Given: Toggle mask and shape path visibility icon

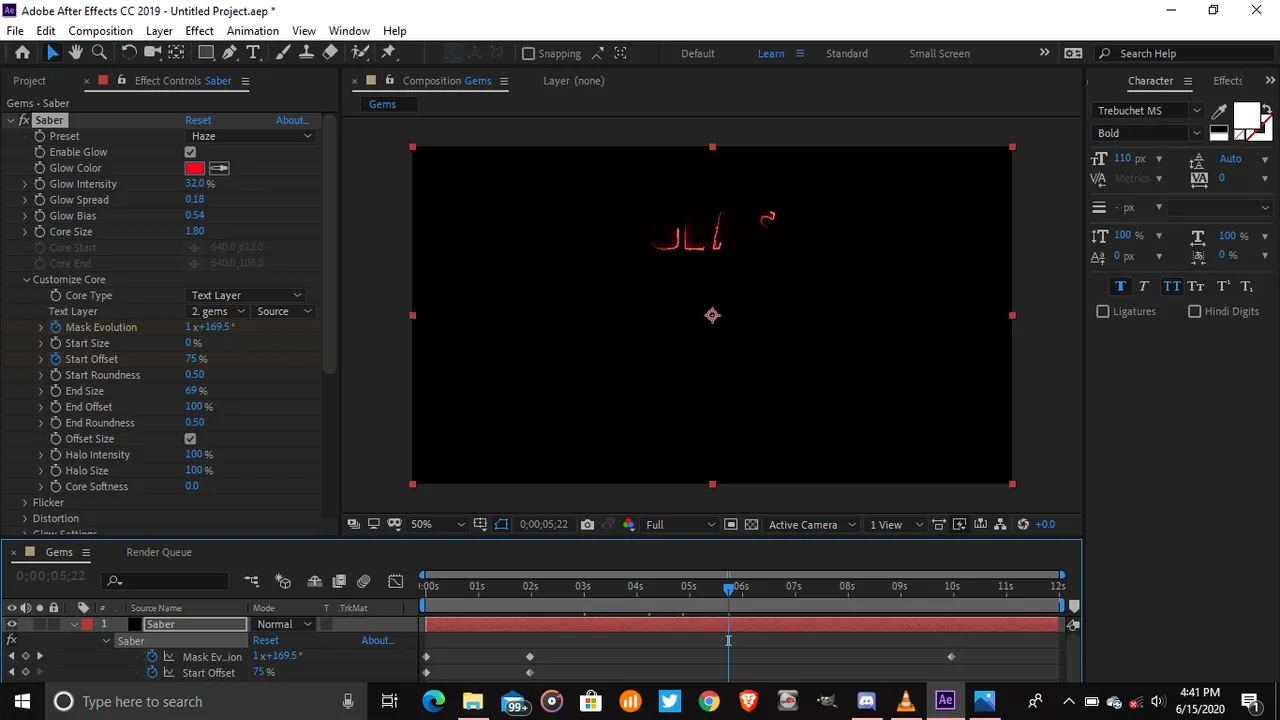Looking at the screenshot, I should 501,524.
